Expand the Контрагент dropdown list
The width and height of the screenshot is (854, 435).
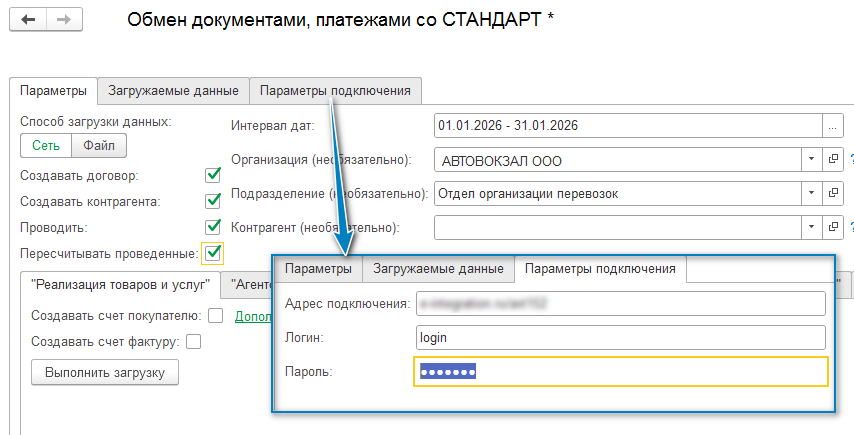(x=809, y=227)
